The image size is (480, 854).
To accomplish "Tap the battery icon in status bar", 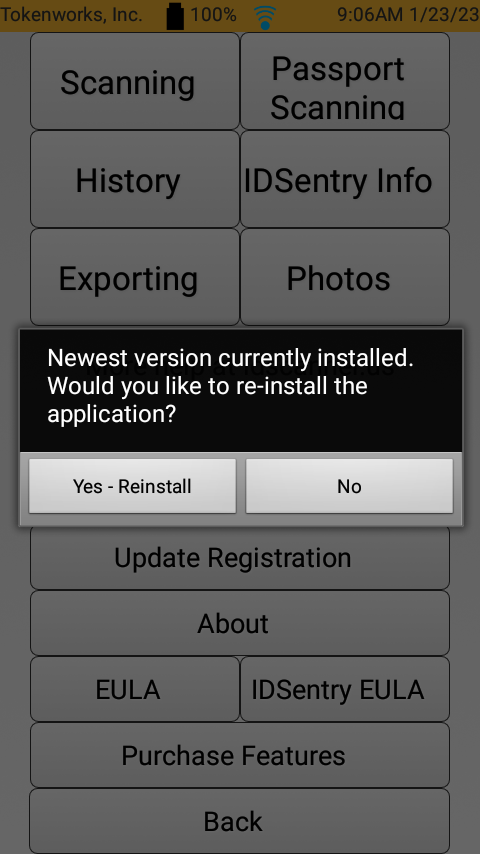I will [x=175, y=16].
